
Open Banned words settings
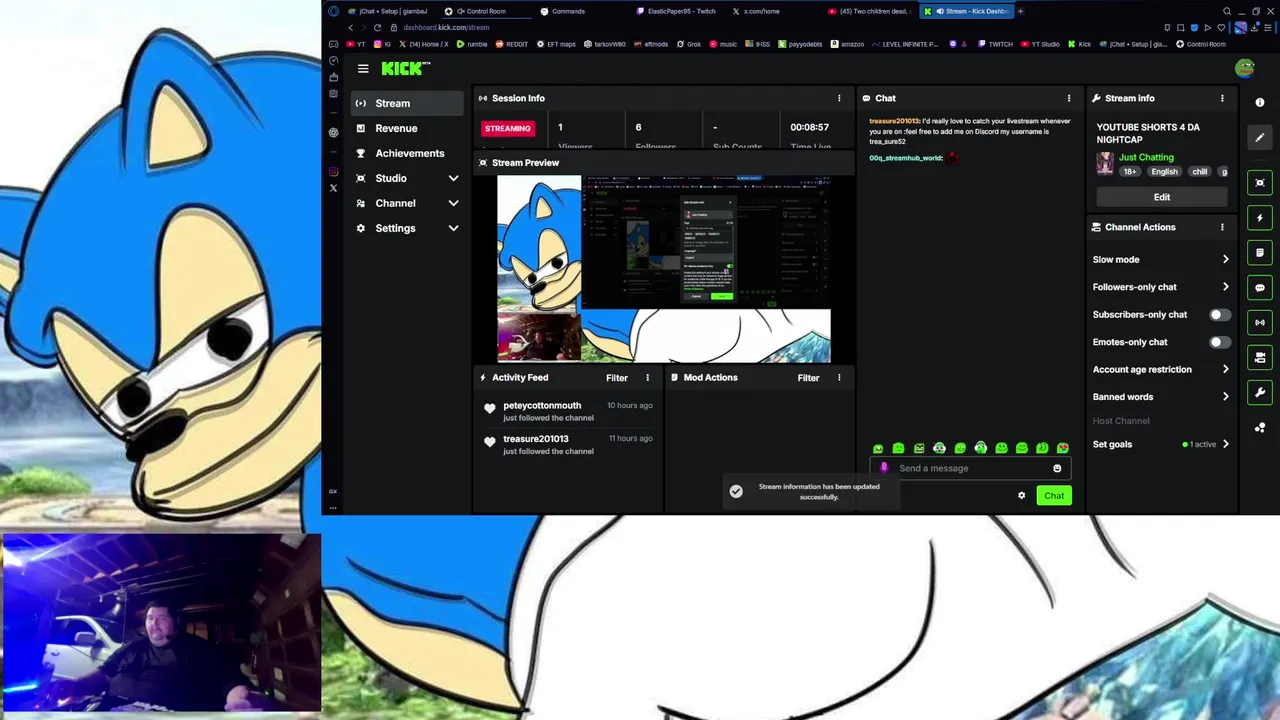[x=1161, y=397]
